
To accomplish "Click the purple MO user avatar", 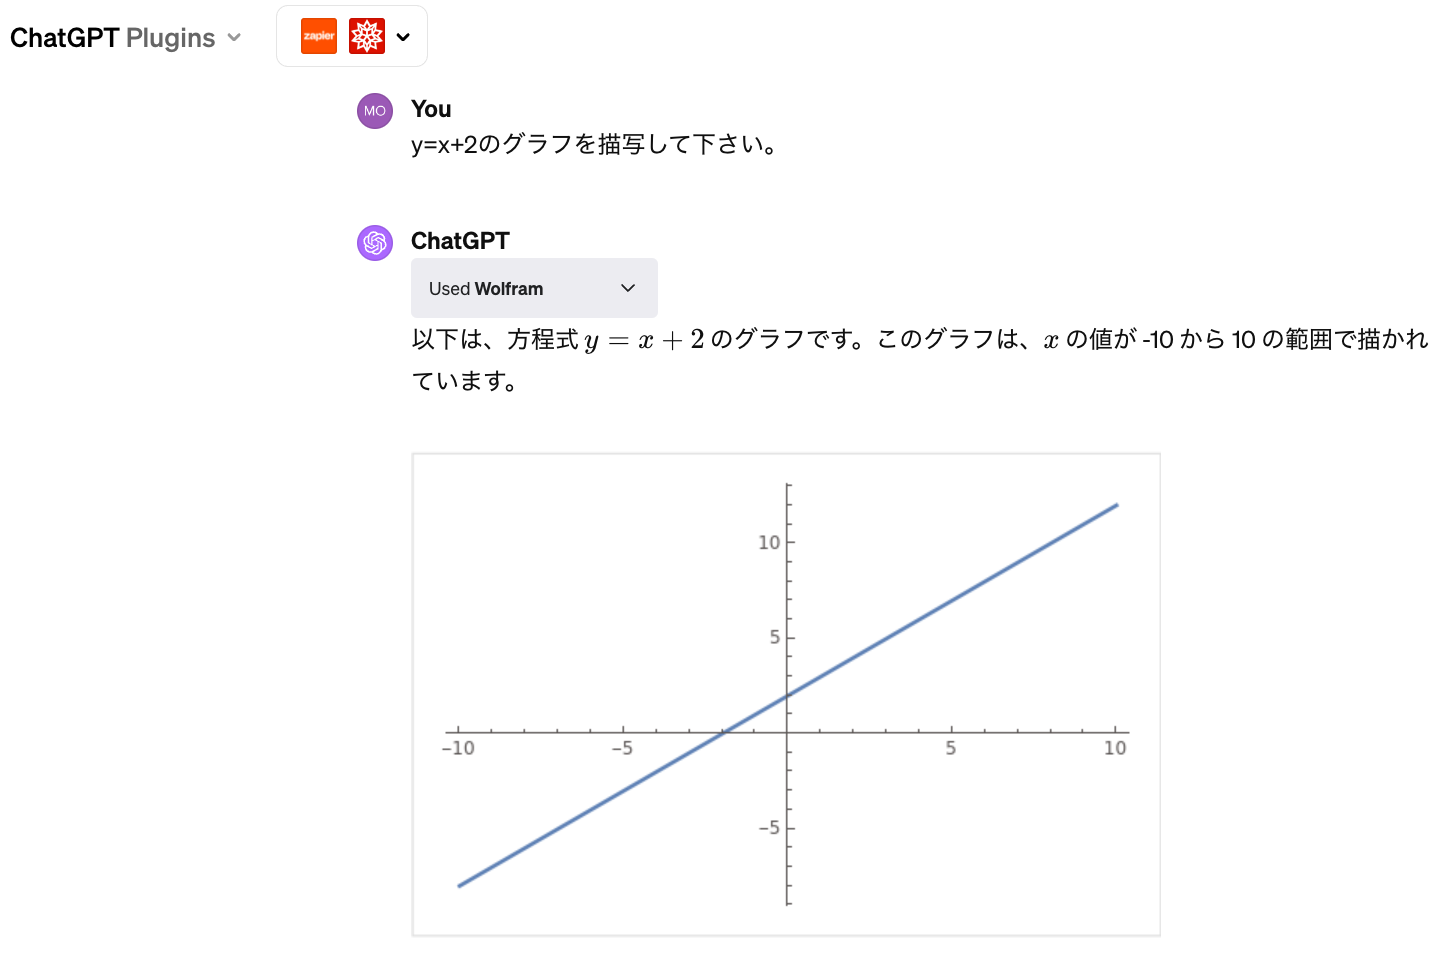I will pyautogui.click(x=375, y=111).
